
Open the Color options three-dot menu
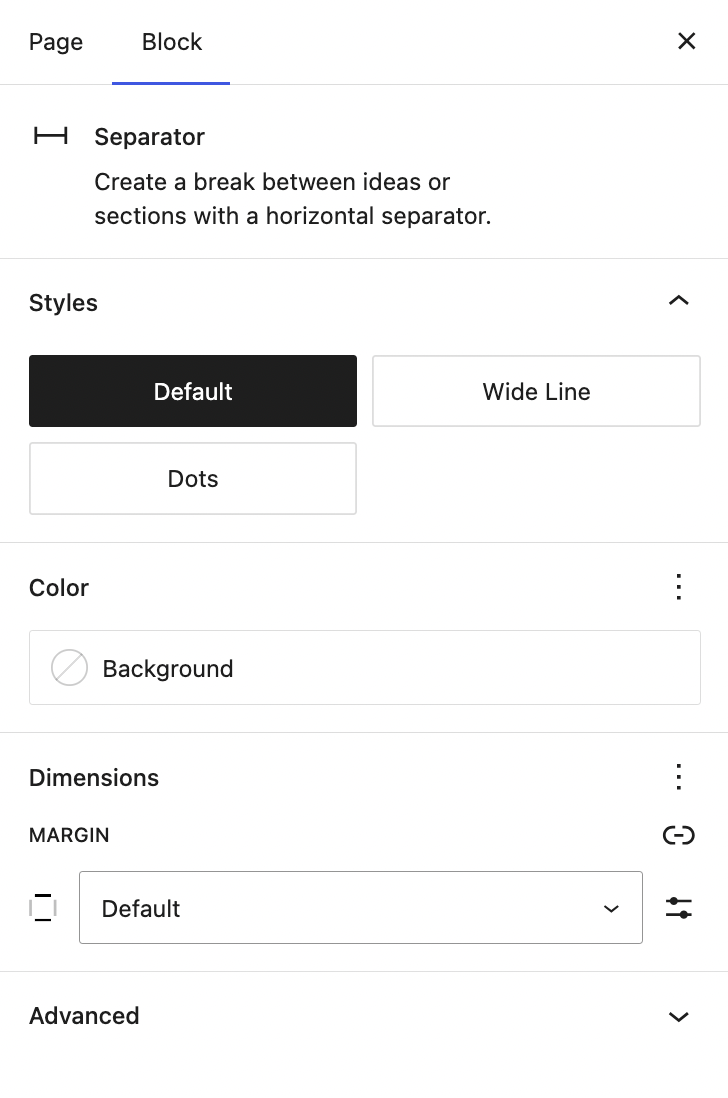[679, 587]
